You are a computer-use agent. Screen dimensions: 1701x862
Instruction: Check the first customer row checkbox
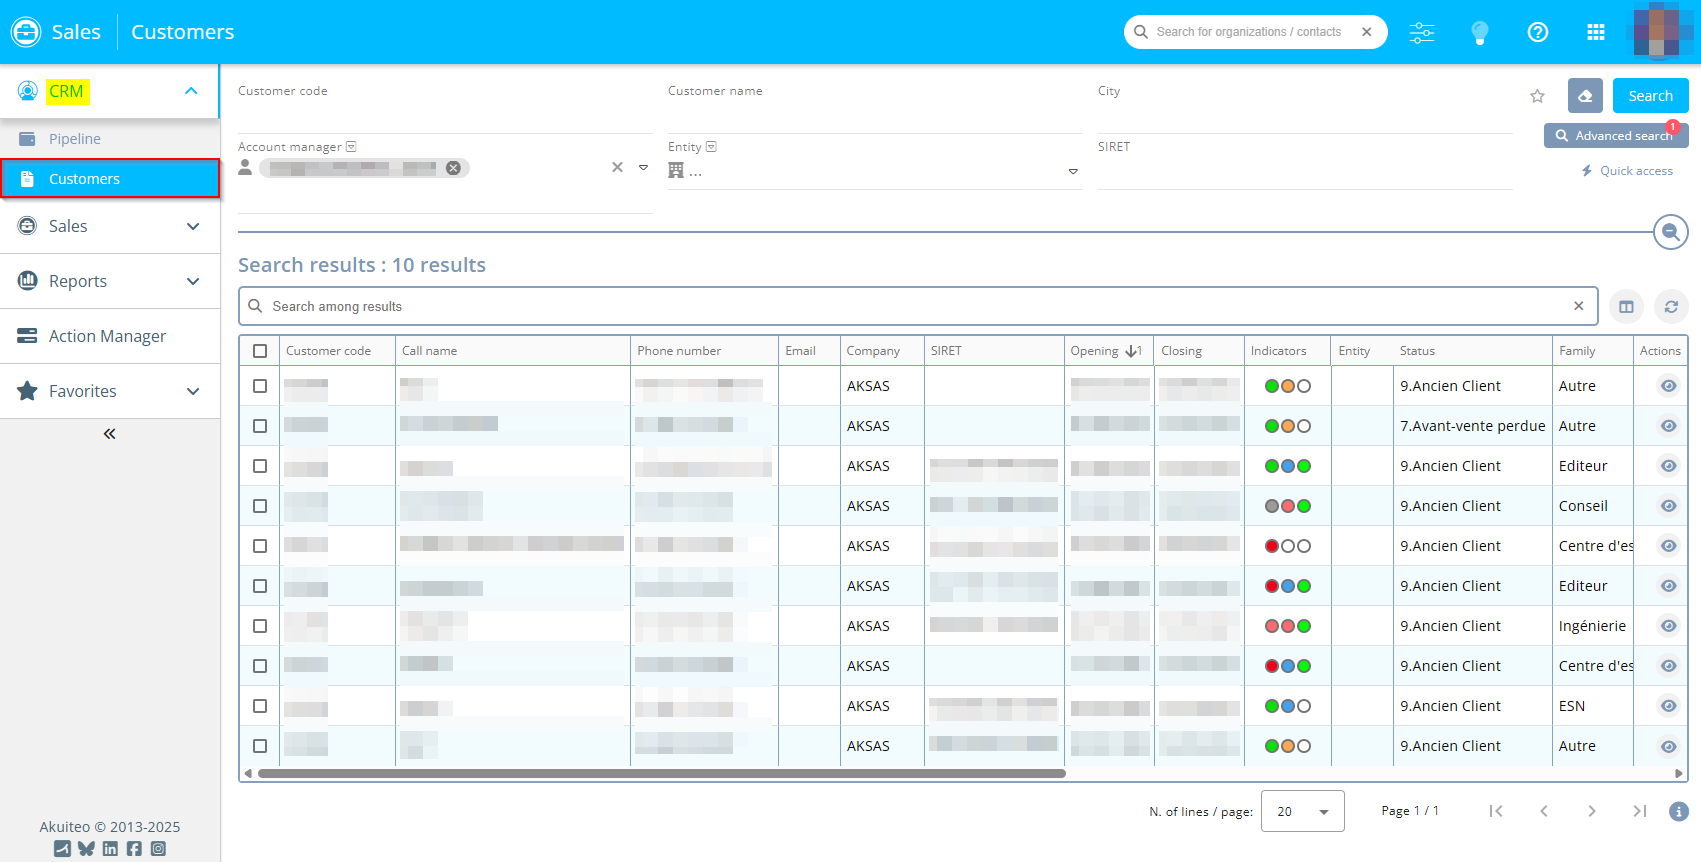coord(260,386)
